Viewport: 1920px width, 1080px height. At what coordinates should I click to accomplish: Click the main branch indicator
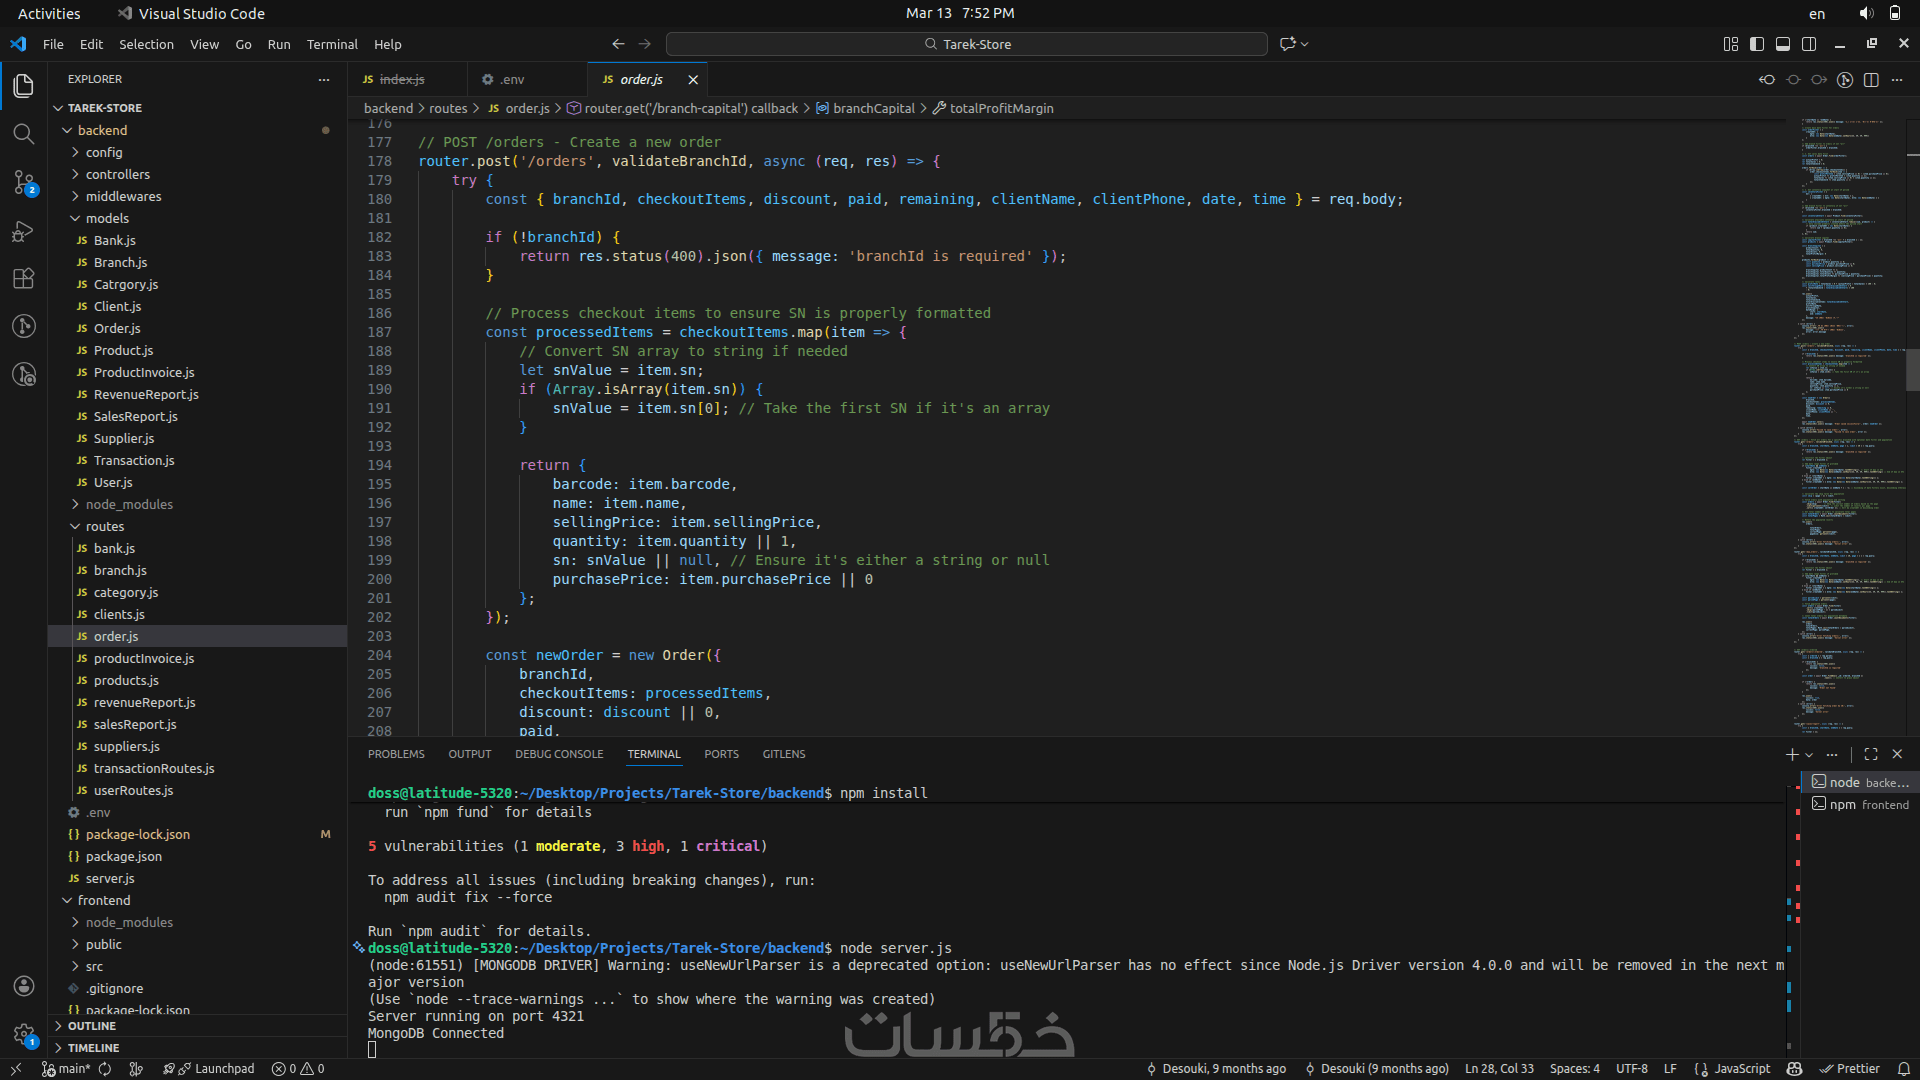tap(66, 1069)
